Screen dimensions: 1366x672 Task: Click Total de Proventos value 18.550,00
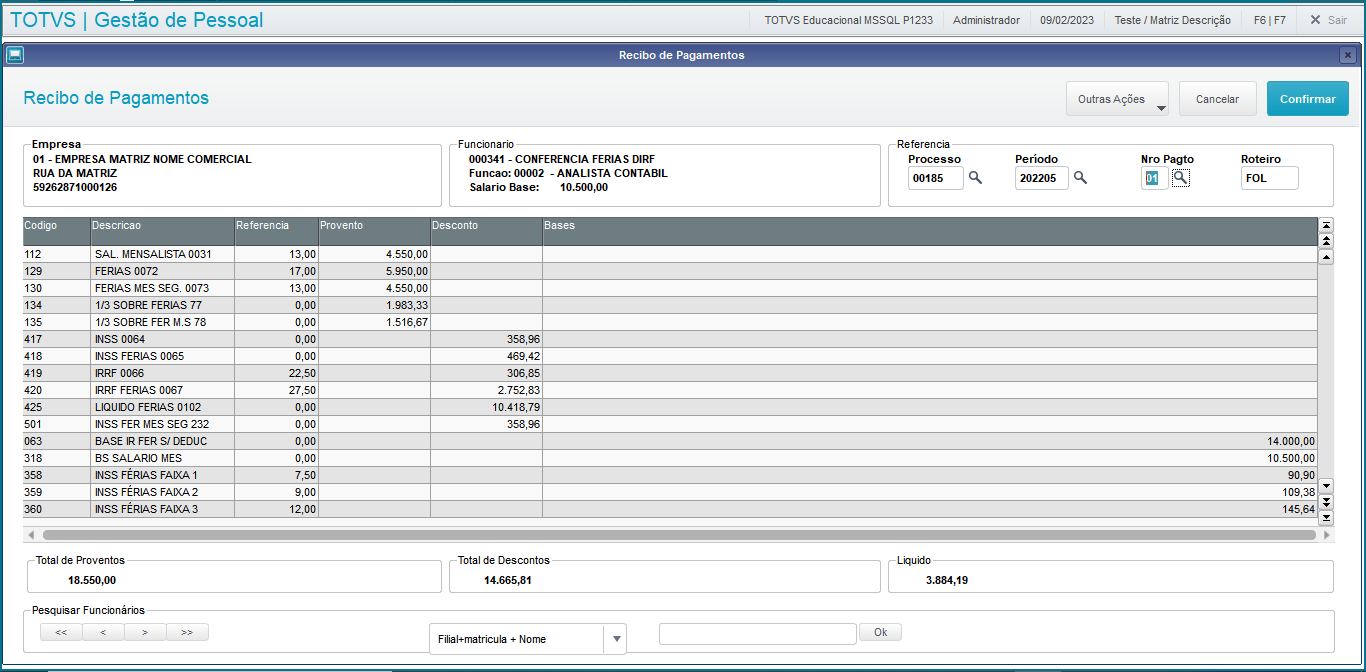92,580
